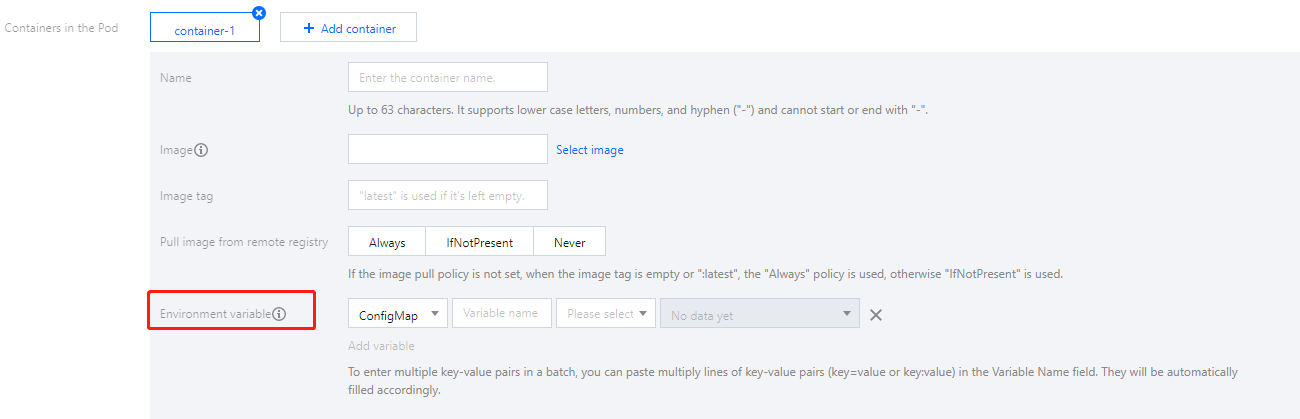This screenshot has width=1300, height=419.
Task: Click the Environment variable label
Action: (x=215, y=314)
